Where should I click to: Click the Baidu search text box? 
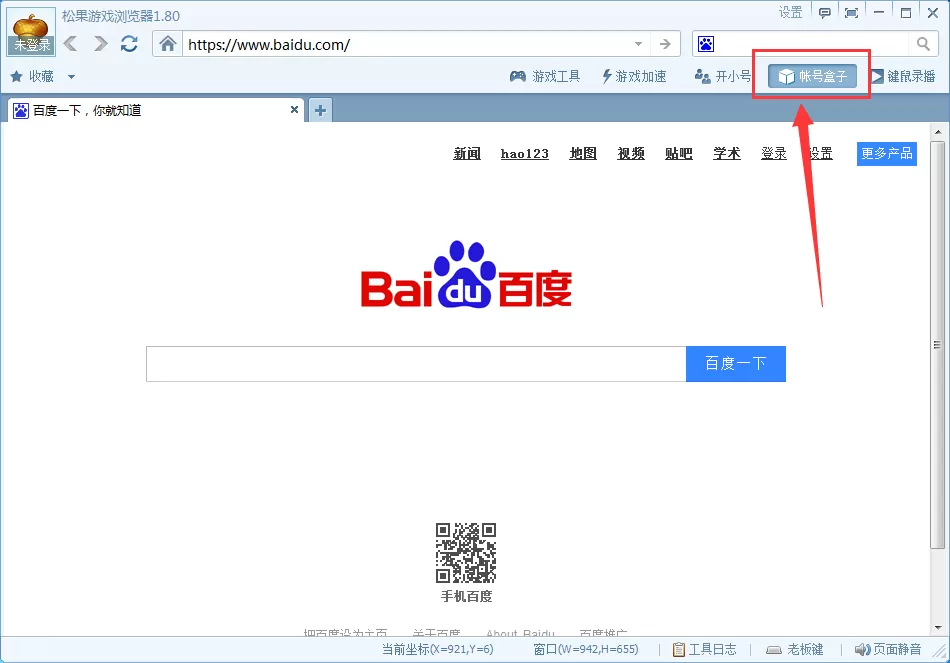[x=416, y=364]
